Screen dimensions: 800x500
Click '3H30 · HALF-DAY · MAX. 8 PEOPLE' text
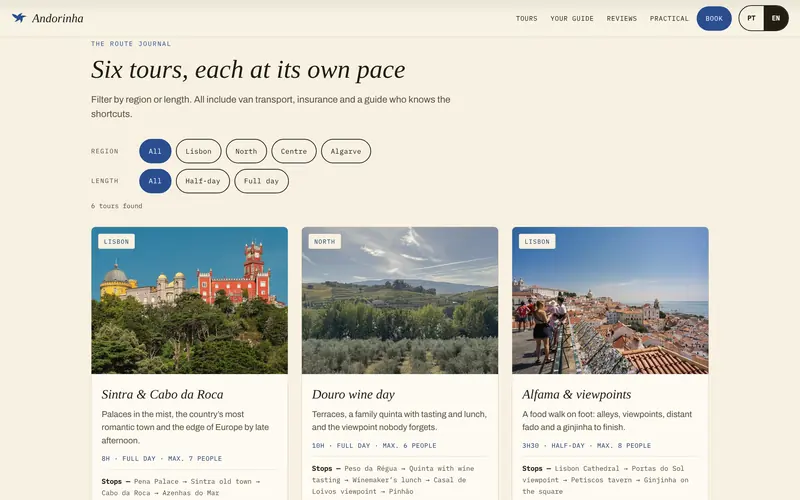pyautogui.click(x=586, y=445)
